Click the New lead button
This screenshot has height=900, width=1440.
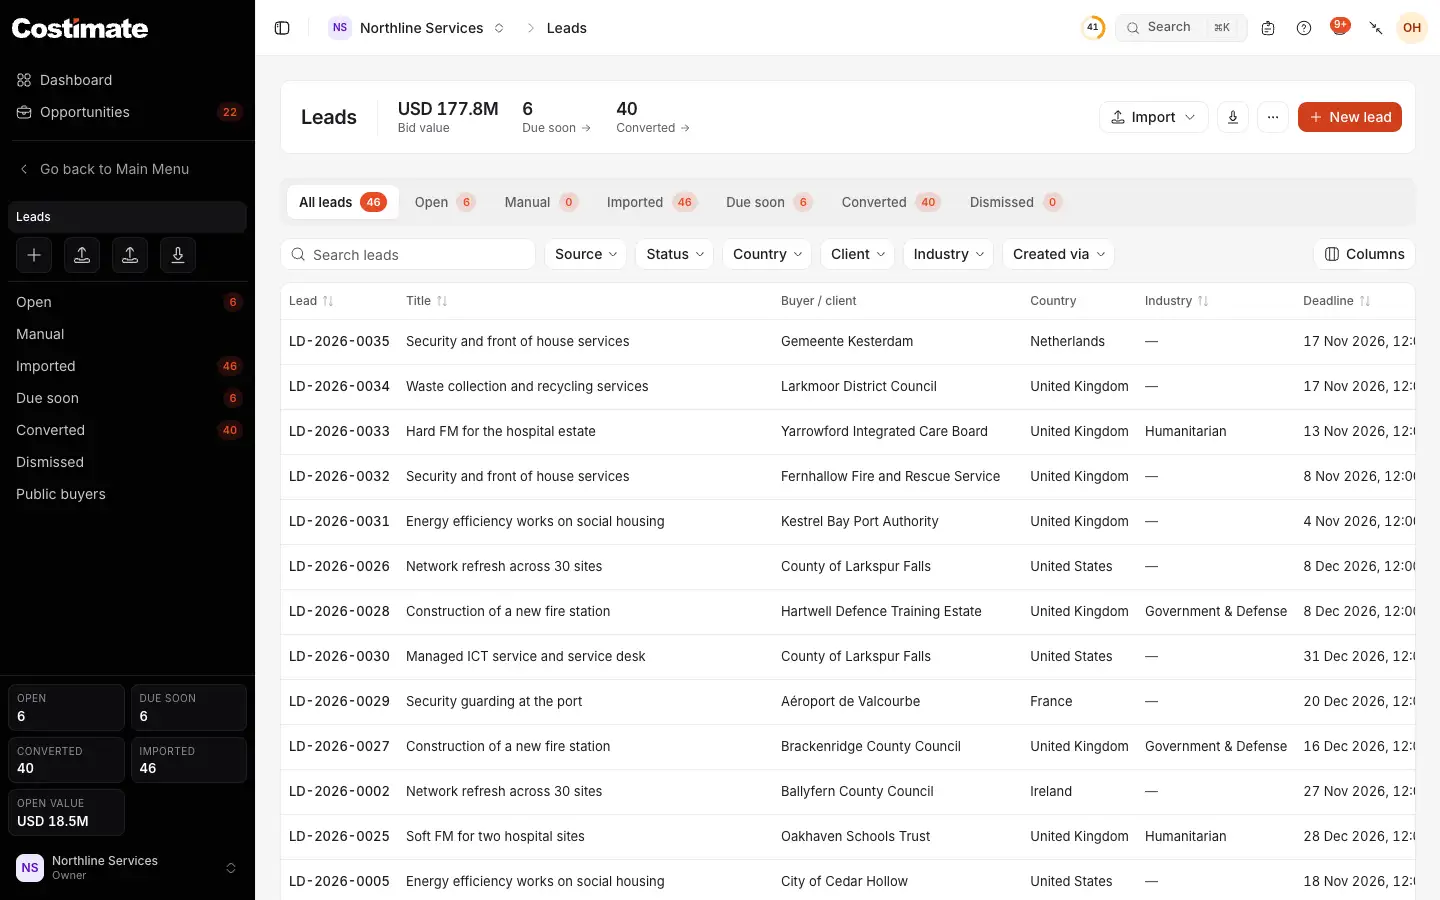pyautogui.click(x=1350, y=117)
